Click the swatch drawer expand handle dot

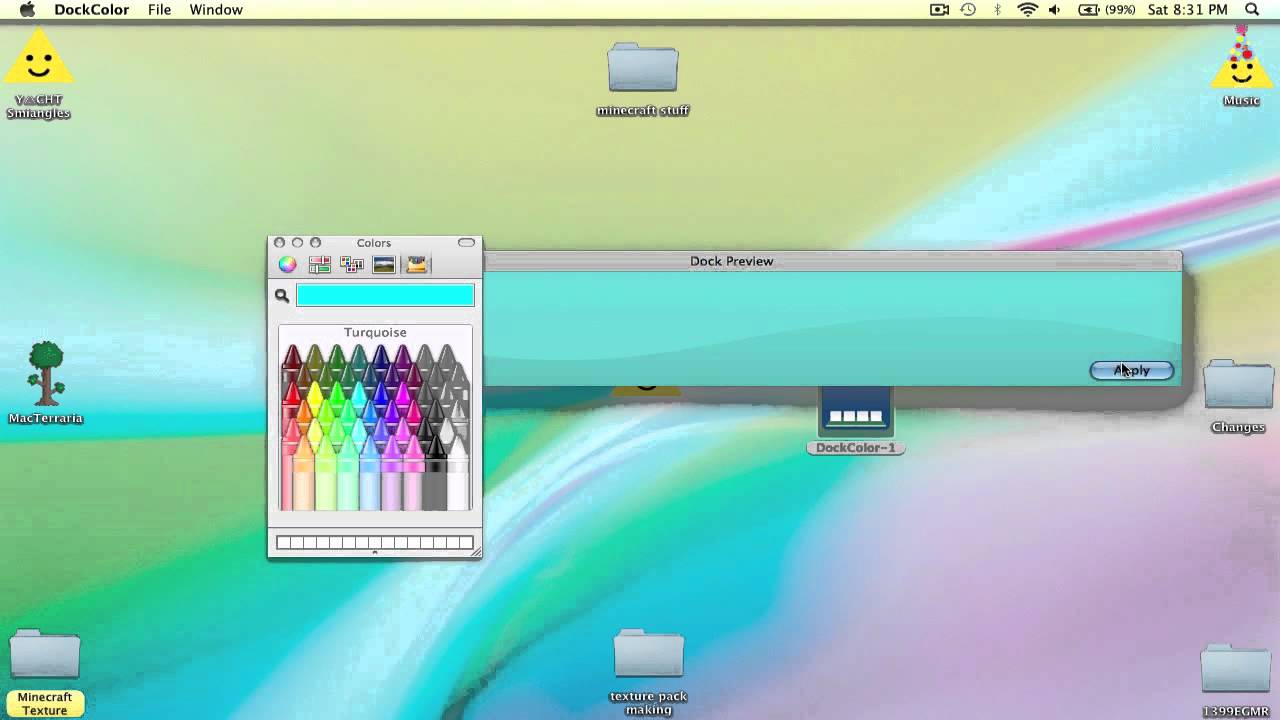tap(375, 552)
